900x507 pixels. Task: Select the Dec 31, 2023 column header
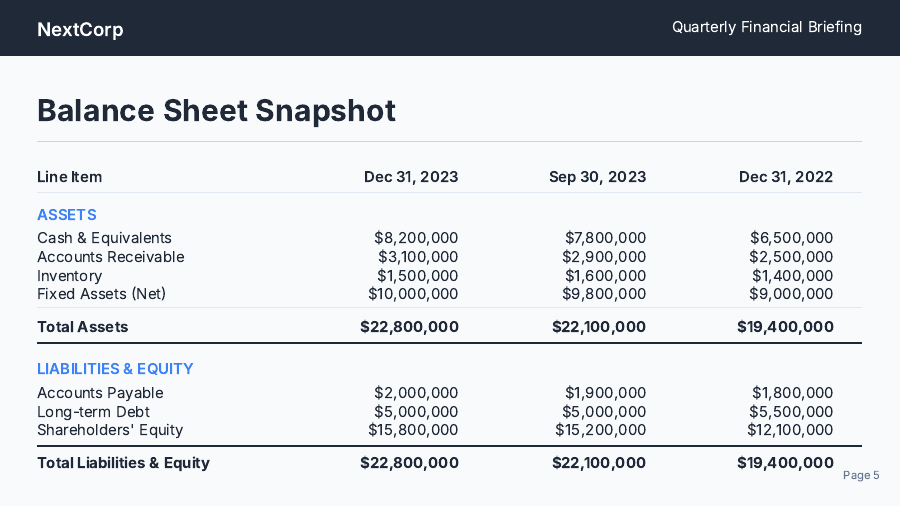411,177
